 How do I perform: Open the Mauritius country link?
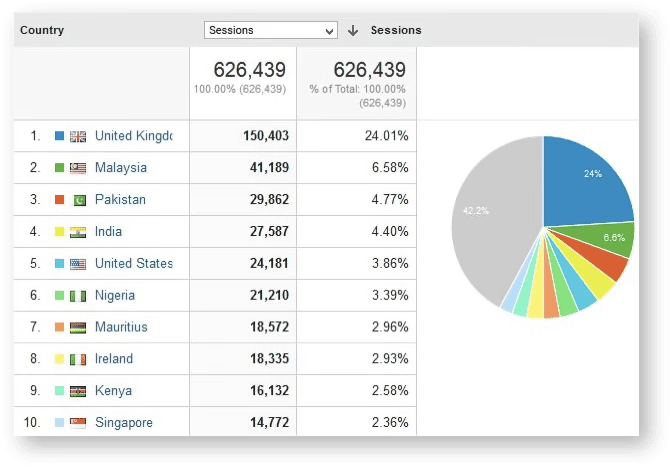(121, 327)
